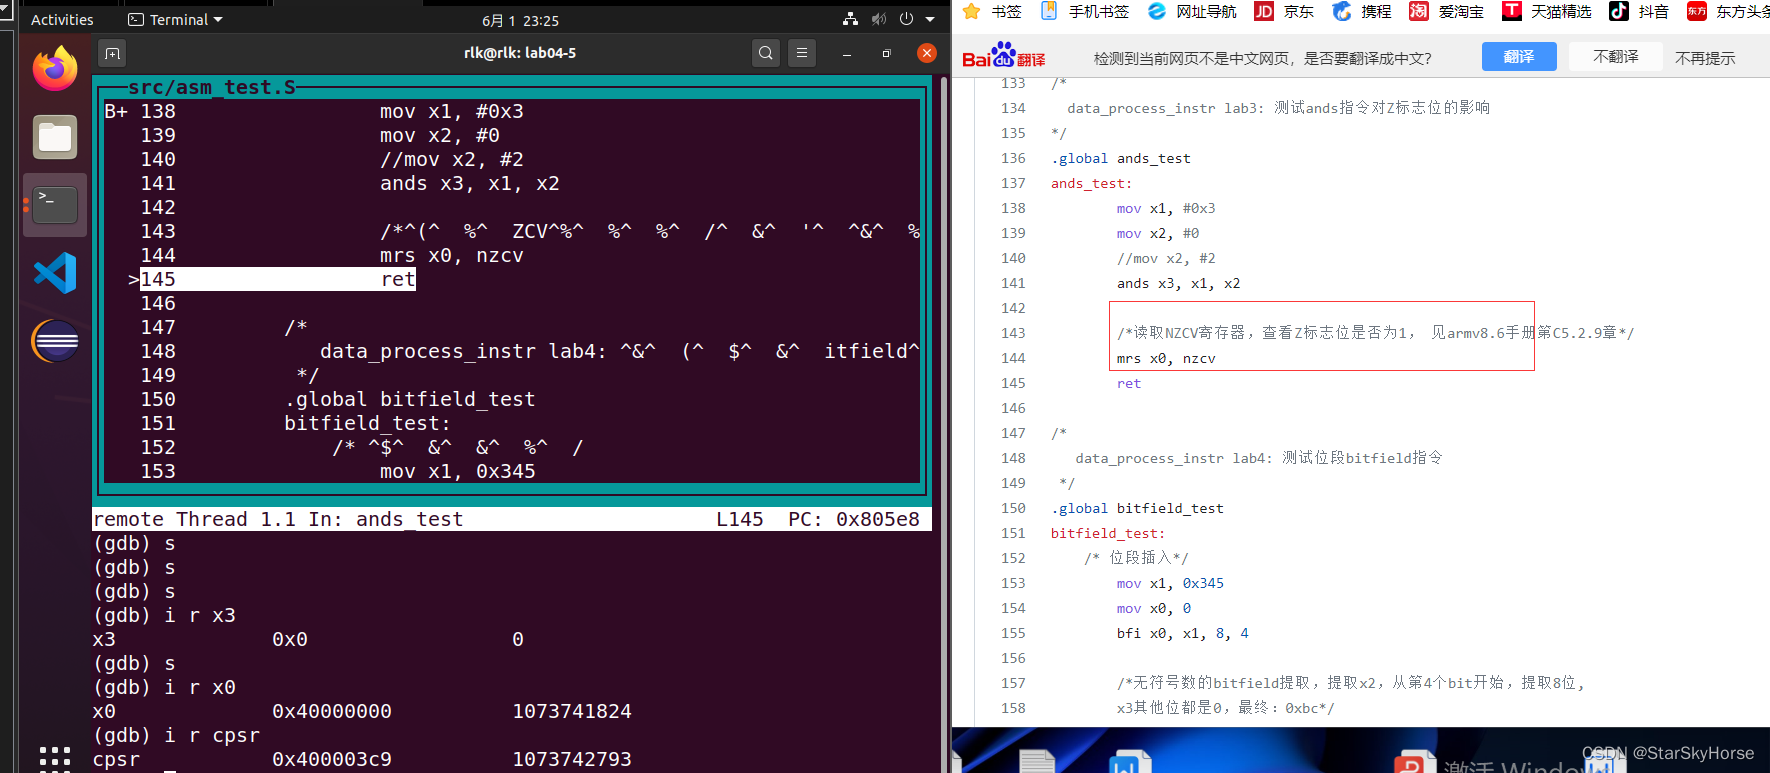Viewport: 1770px width, 773px height.
Task: Click 不再提示 in translate bar
Action: (x=1705, y=58)
